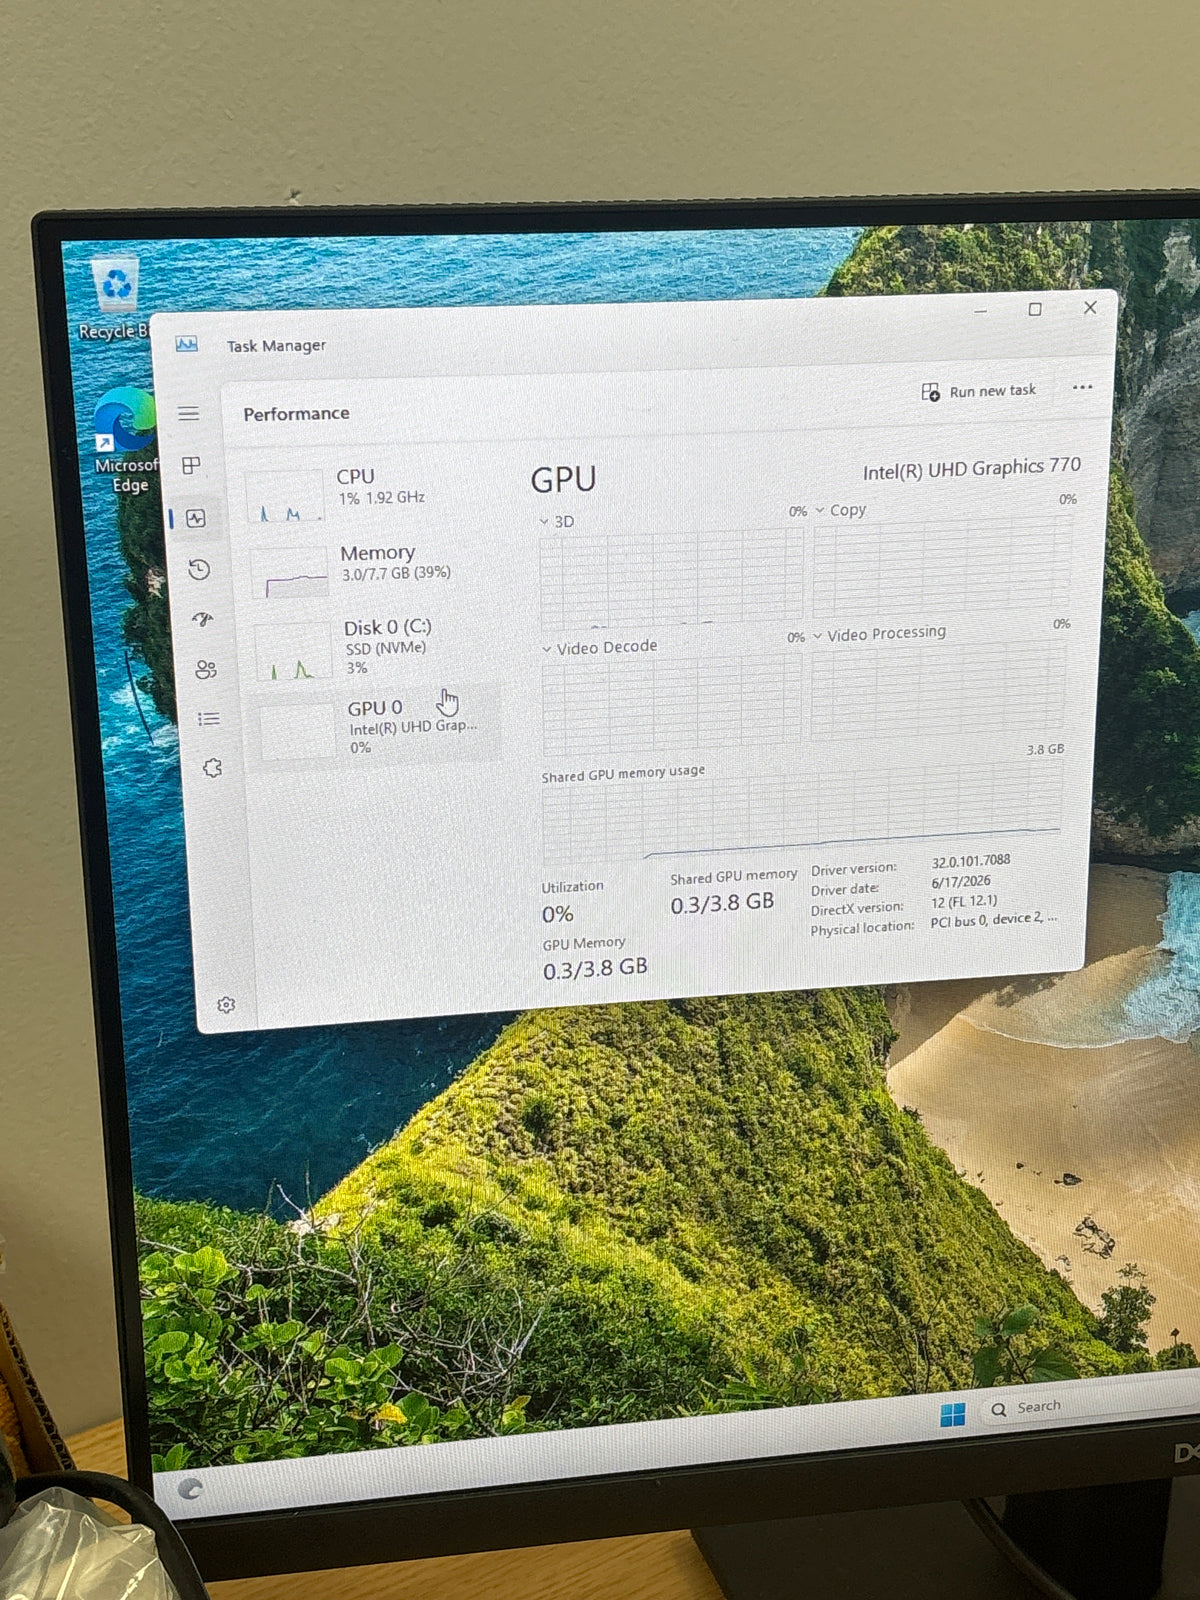
Task: Go to the Processes page icon
Action: [191, 465]
